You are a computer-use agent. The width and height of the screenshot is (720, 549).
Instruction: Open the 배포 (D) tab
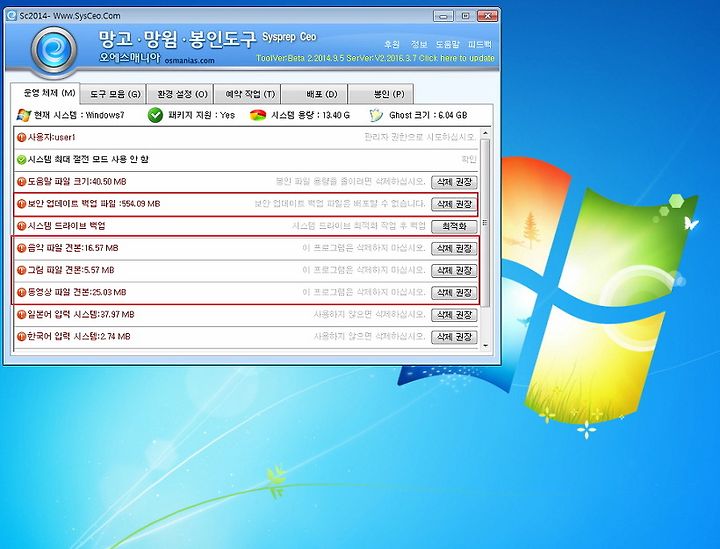tap(316, 94)
